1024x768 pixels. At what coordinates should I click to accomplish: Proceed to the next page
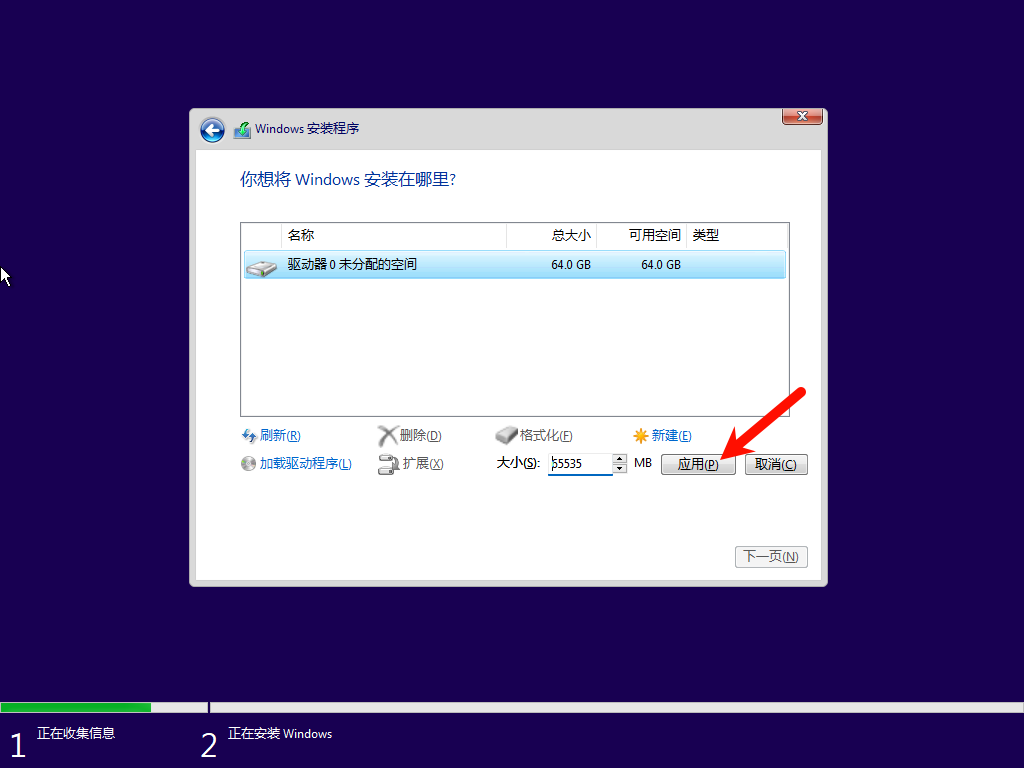tap(771, 557)
